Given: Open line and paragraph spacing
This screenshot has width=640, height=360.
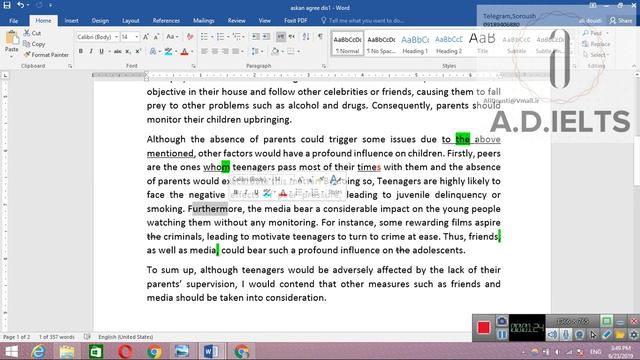Looking at the screenshot, I should [256, 51].
